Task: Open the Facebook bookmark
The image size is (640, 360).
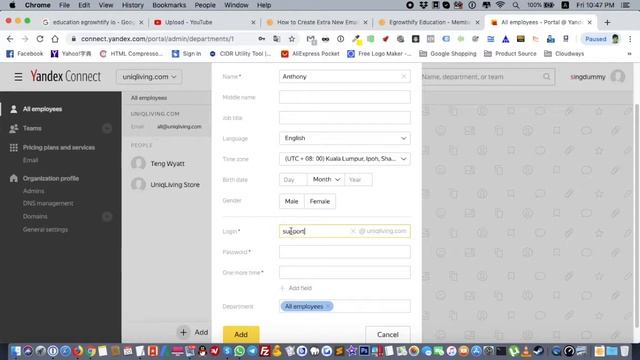Action: (x=24, y=53)
